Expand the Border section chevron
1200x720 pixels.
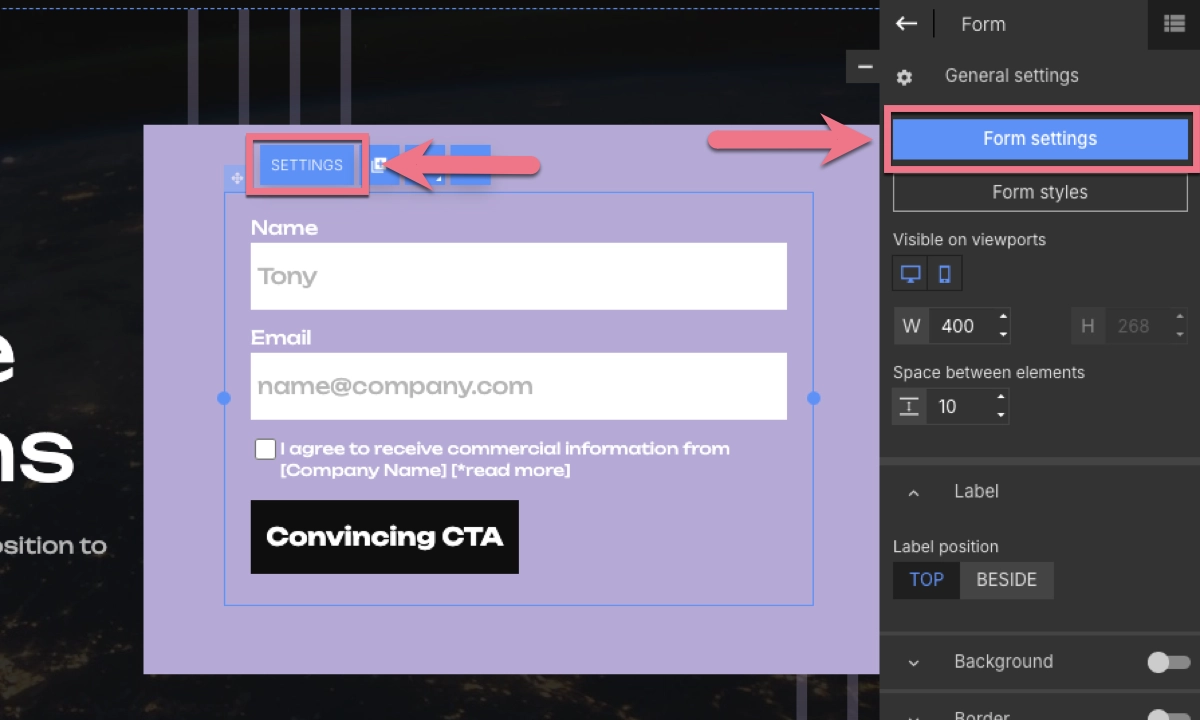(x=913, y=714)
